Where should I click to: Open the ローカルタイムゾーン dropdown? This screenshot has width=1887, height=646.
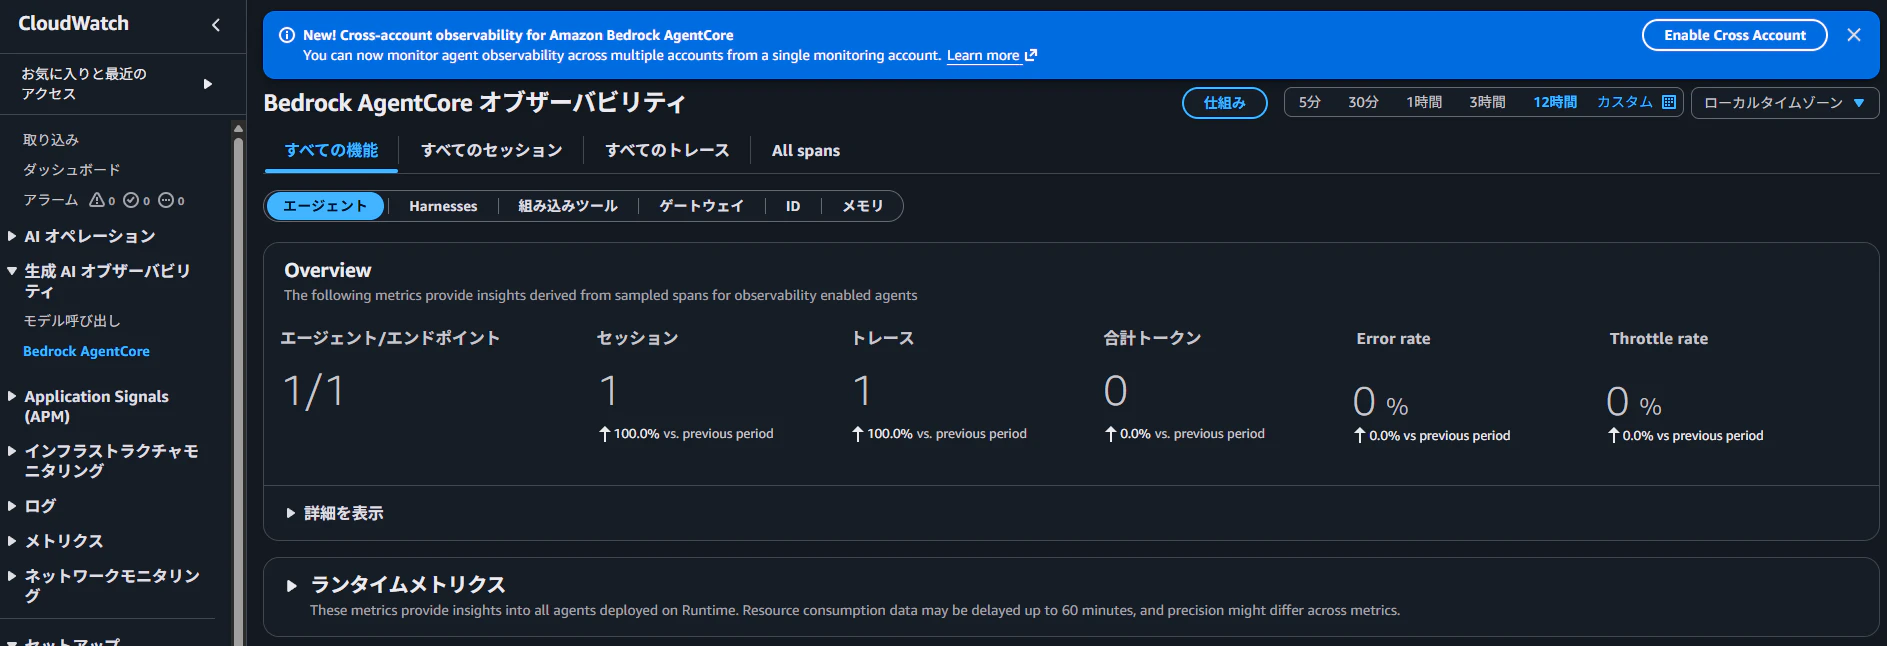pyautogui.click(x=1785, y=103)
